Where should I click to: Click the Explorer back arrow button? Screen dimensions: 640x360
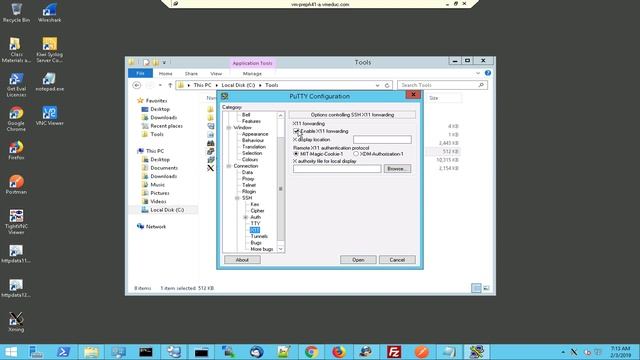tap(137, 85)
